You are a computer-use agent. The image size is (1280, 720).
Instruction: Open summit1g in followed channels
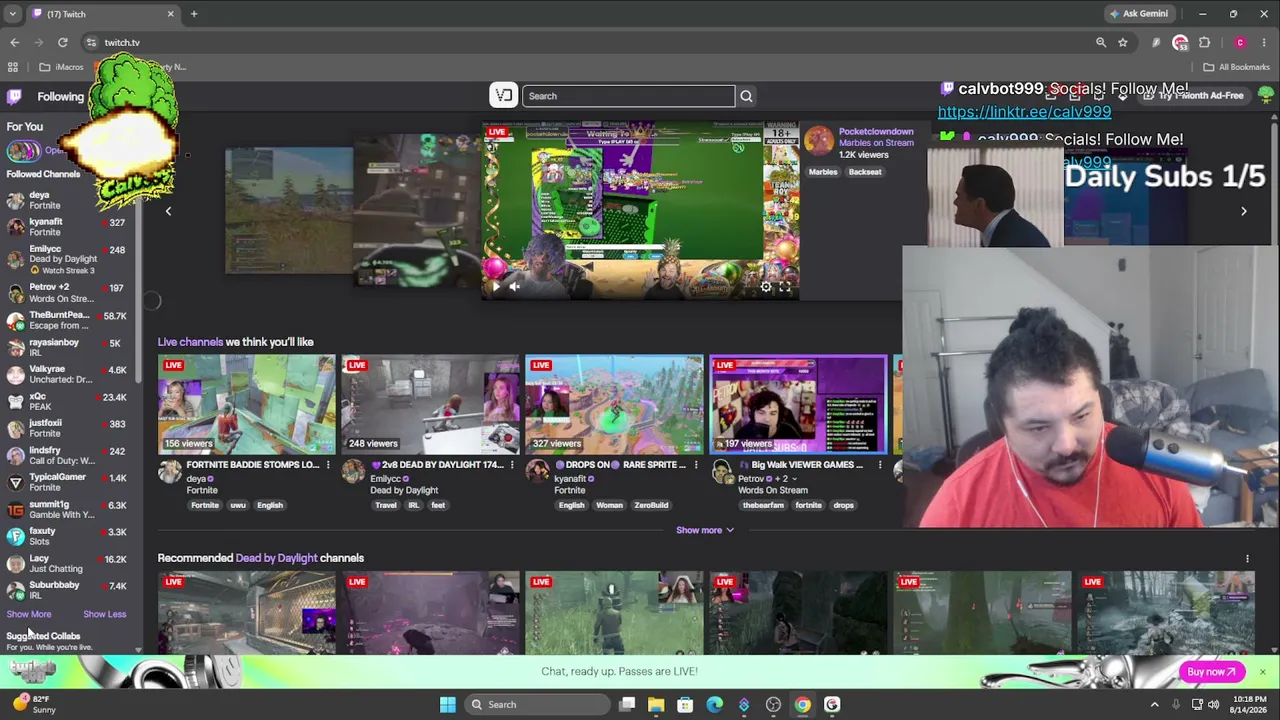68,509
